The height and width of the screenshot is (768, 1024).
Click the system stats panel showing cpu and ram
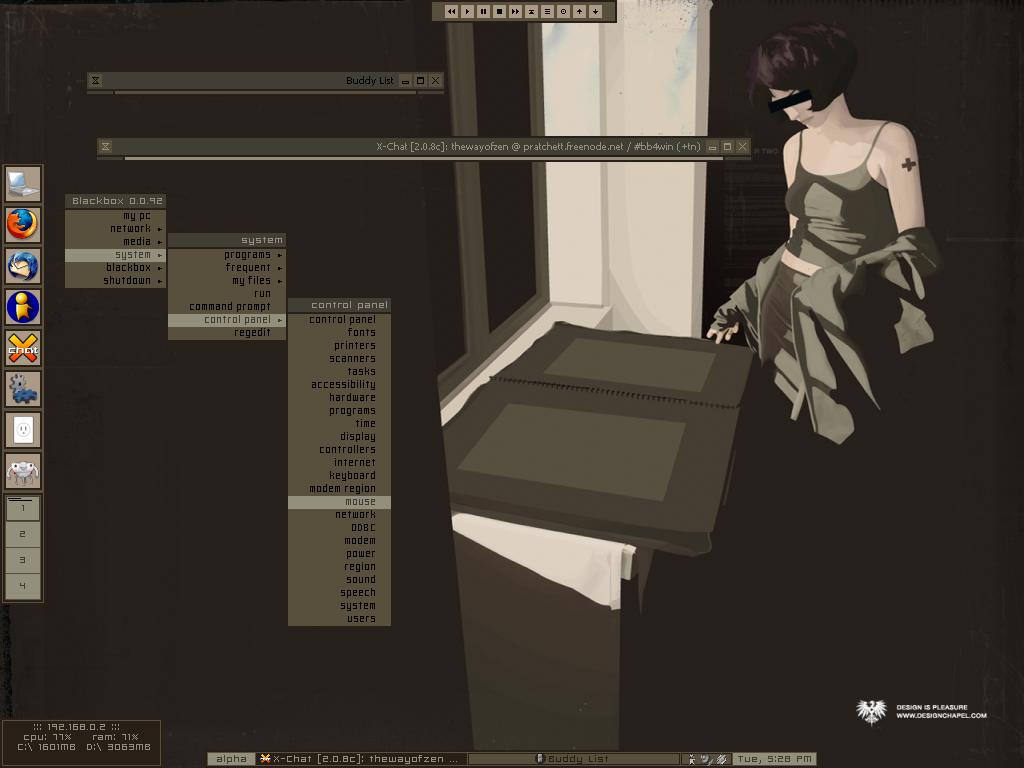82,743
